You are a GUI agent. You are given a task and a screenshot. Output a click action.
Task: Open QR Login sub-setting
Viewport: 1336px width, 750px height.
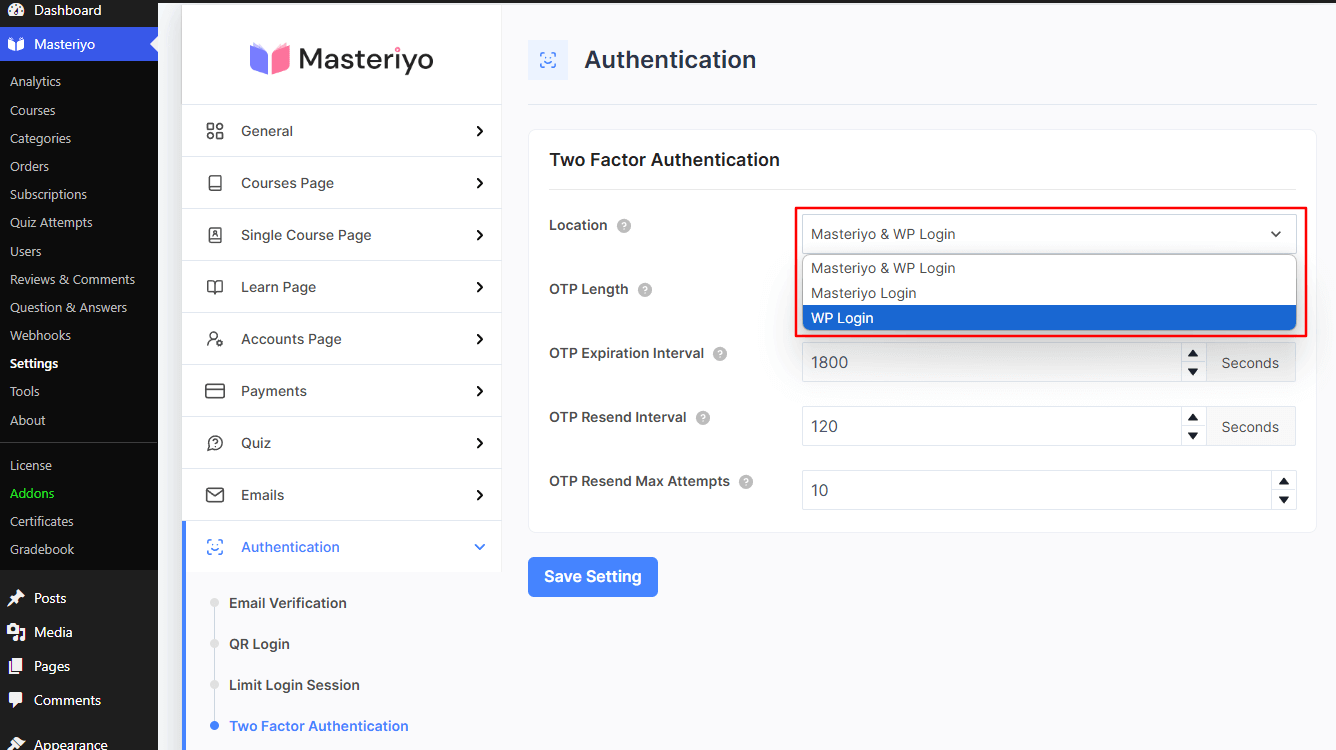pos(259,644)
